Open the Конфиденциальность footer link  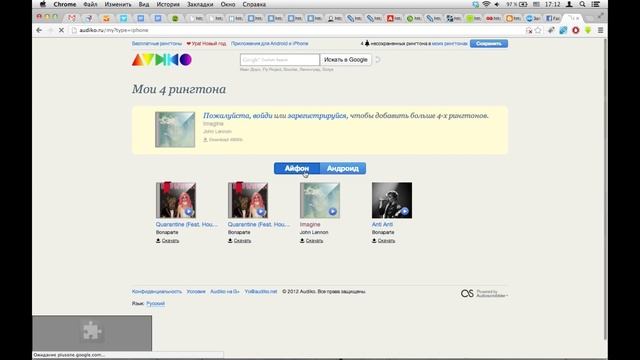[x=157, y=291]
